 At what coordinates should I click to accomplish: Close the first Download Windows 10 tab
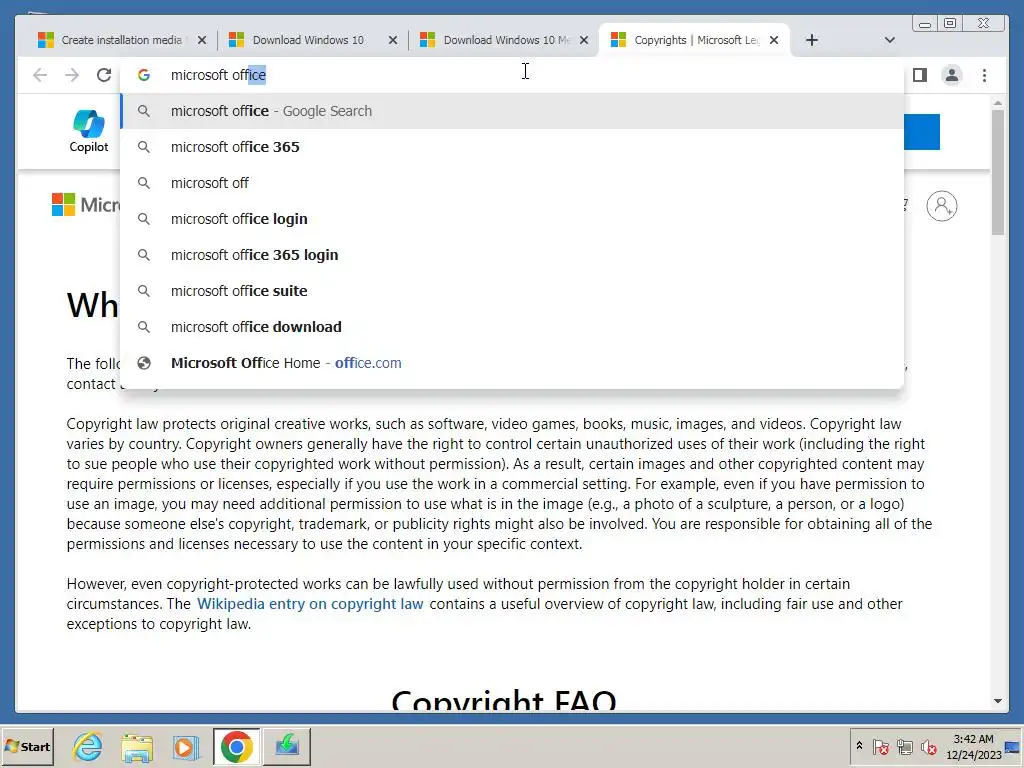392,40
